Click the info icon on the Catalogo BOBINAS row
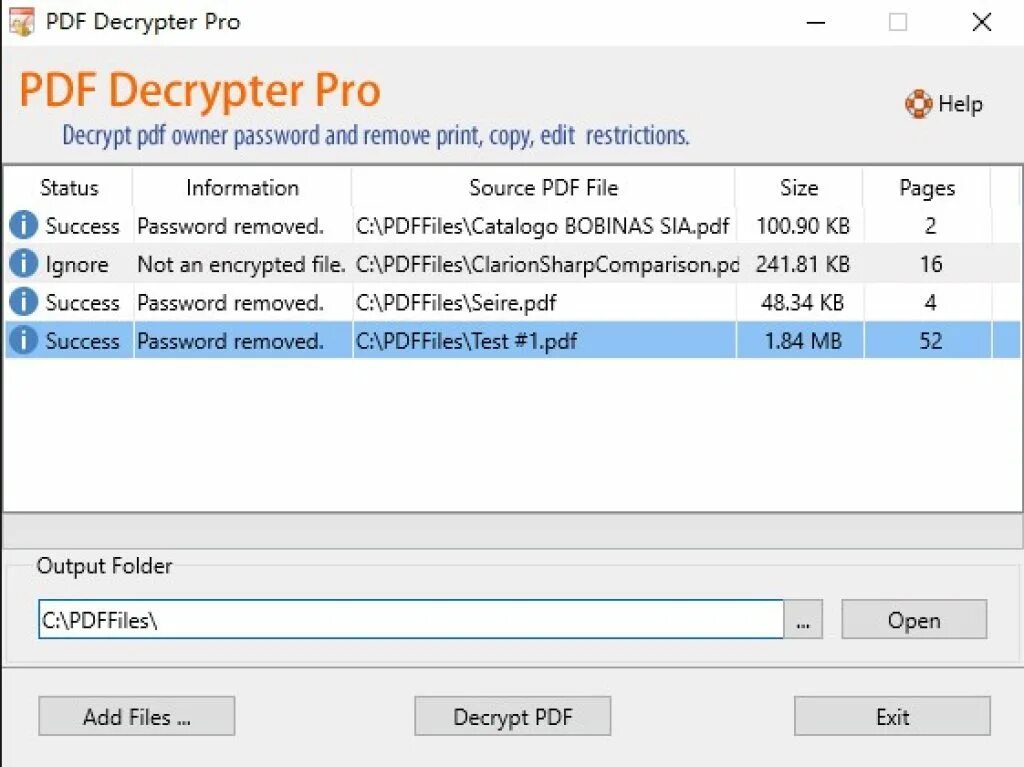Screen dimensions: 1024x767 pos(23,226)
